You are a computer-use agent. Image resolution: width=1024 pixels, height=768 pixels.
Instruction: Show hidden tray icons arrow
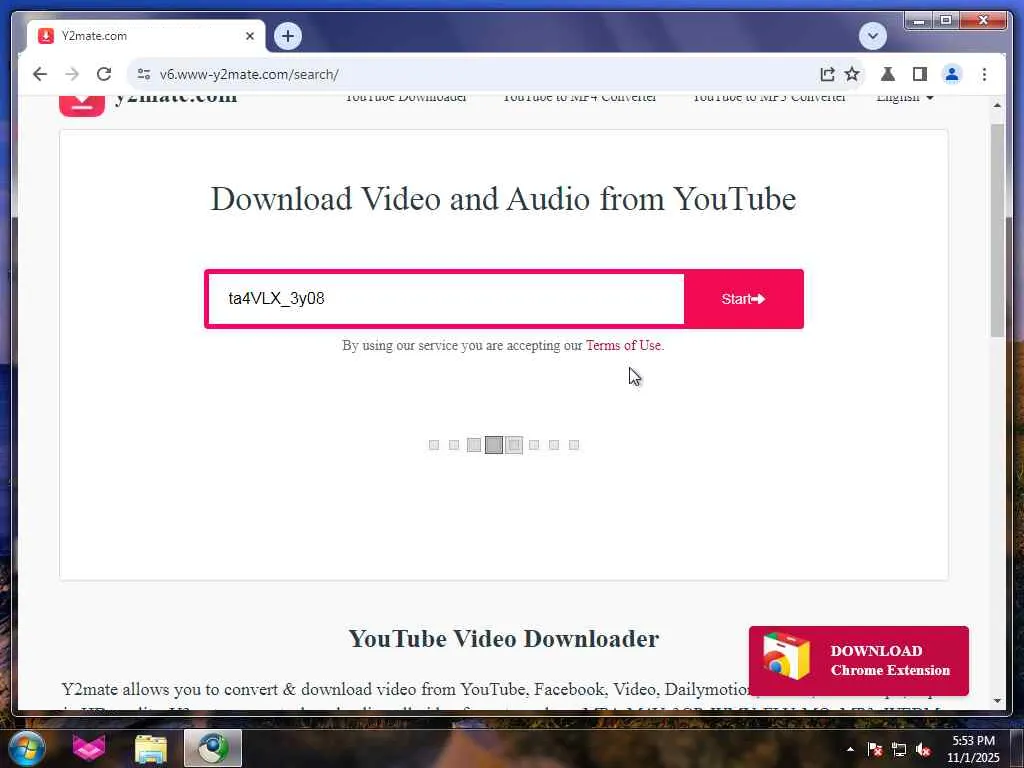point(850,749)
